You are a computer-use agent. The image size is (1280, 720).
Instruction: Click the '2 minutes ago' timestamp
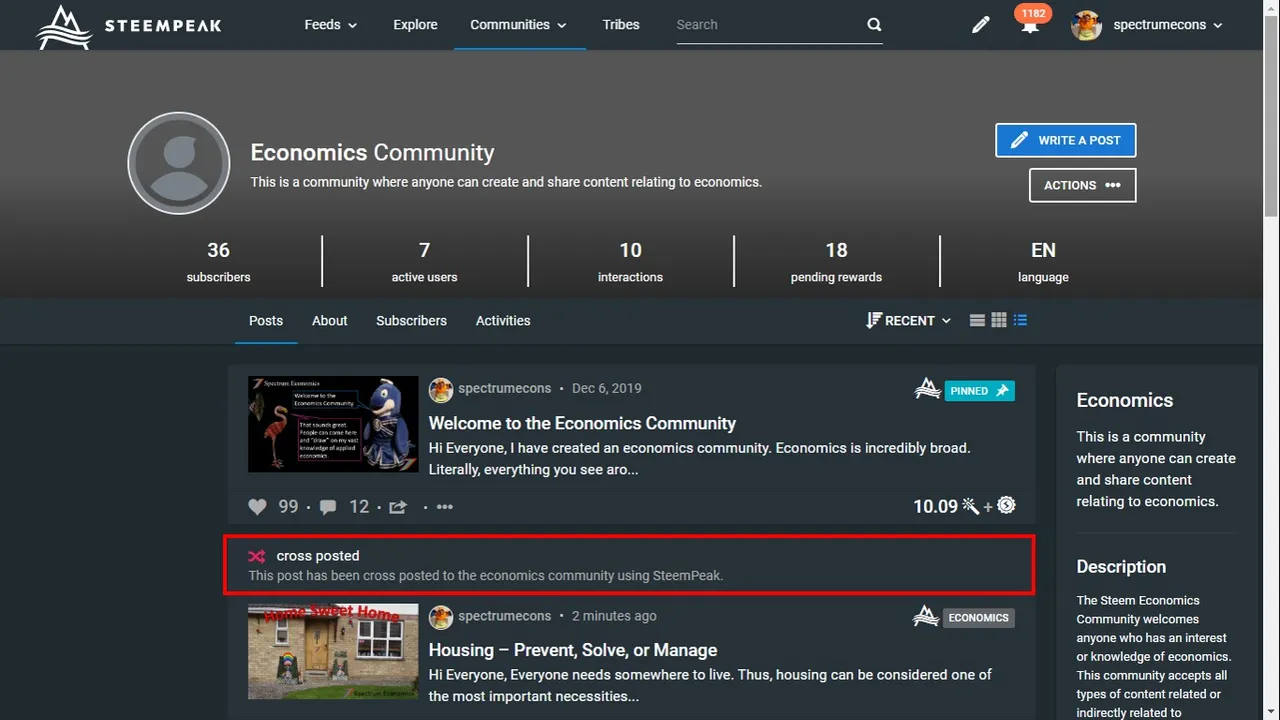point(614,616)
